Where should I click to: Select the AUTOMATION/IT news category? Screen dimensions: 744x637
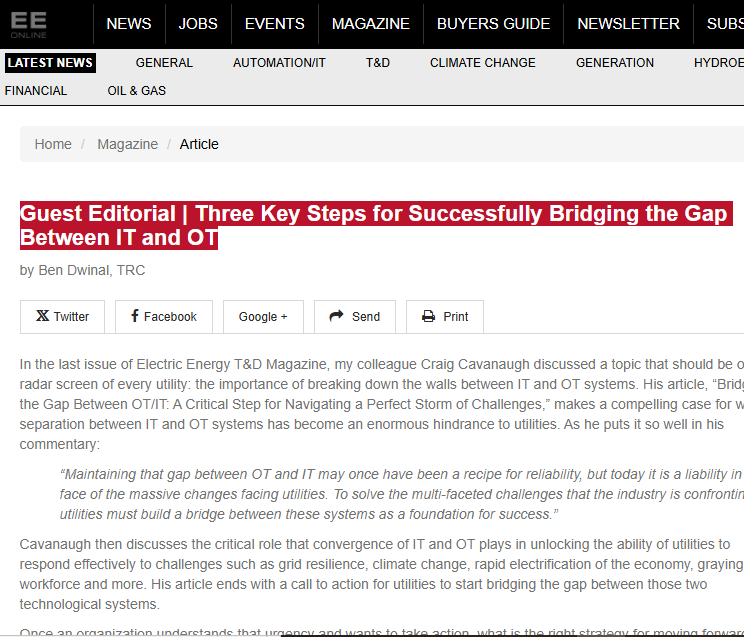279,63
